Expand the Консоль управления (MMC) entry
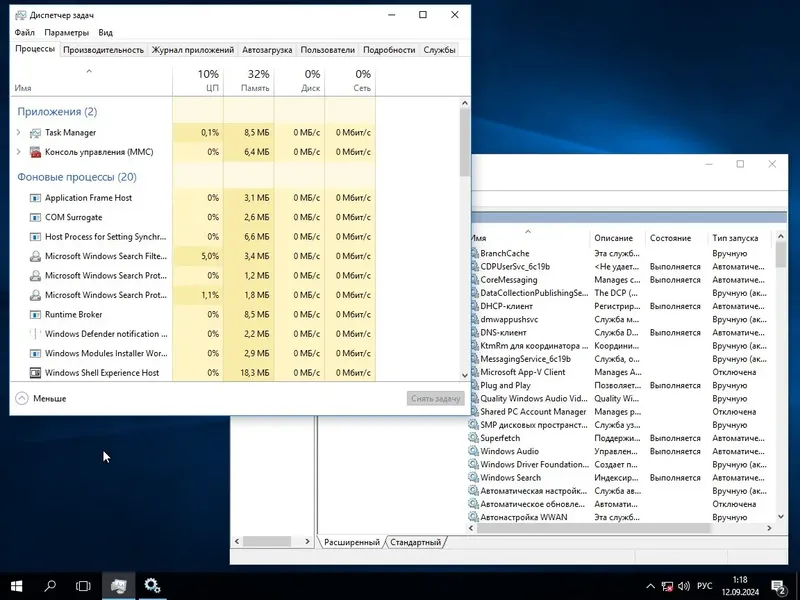 coord(18,151)
